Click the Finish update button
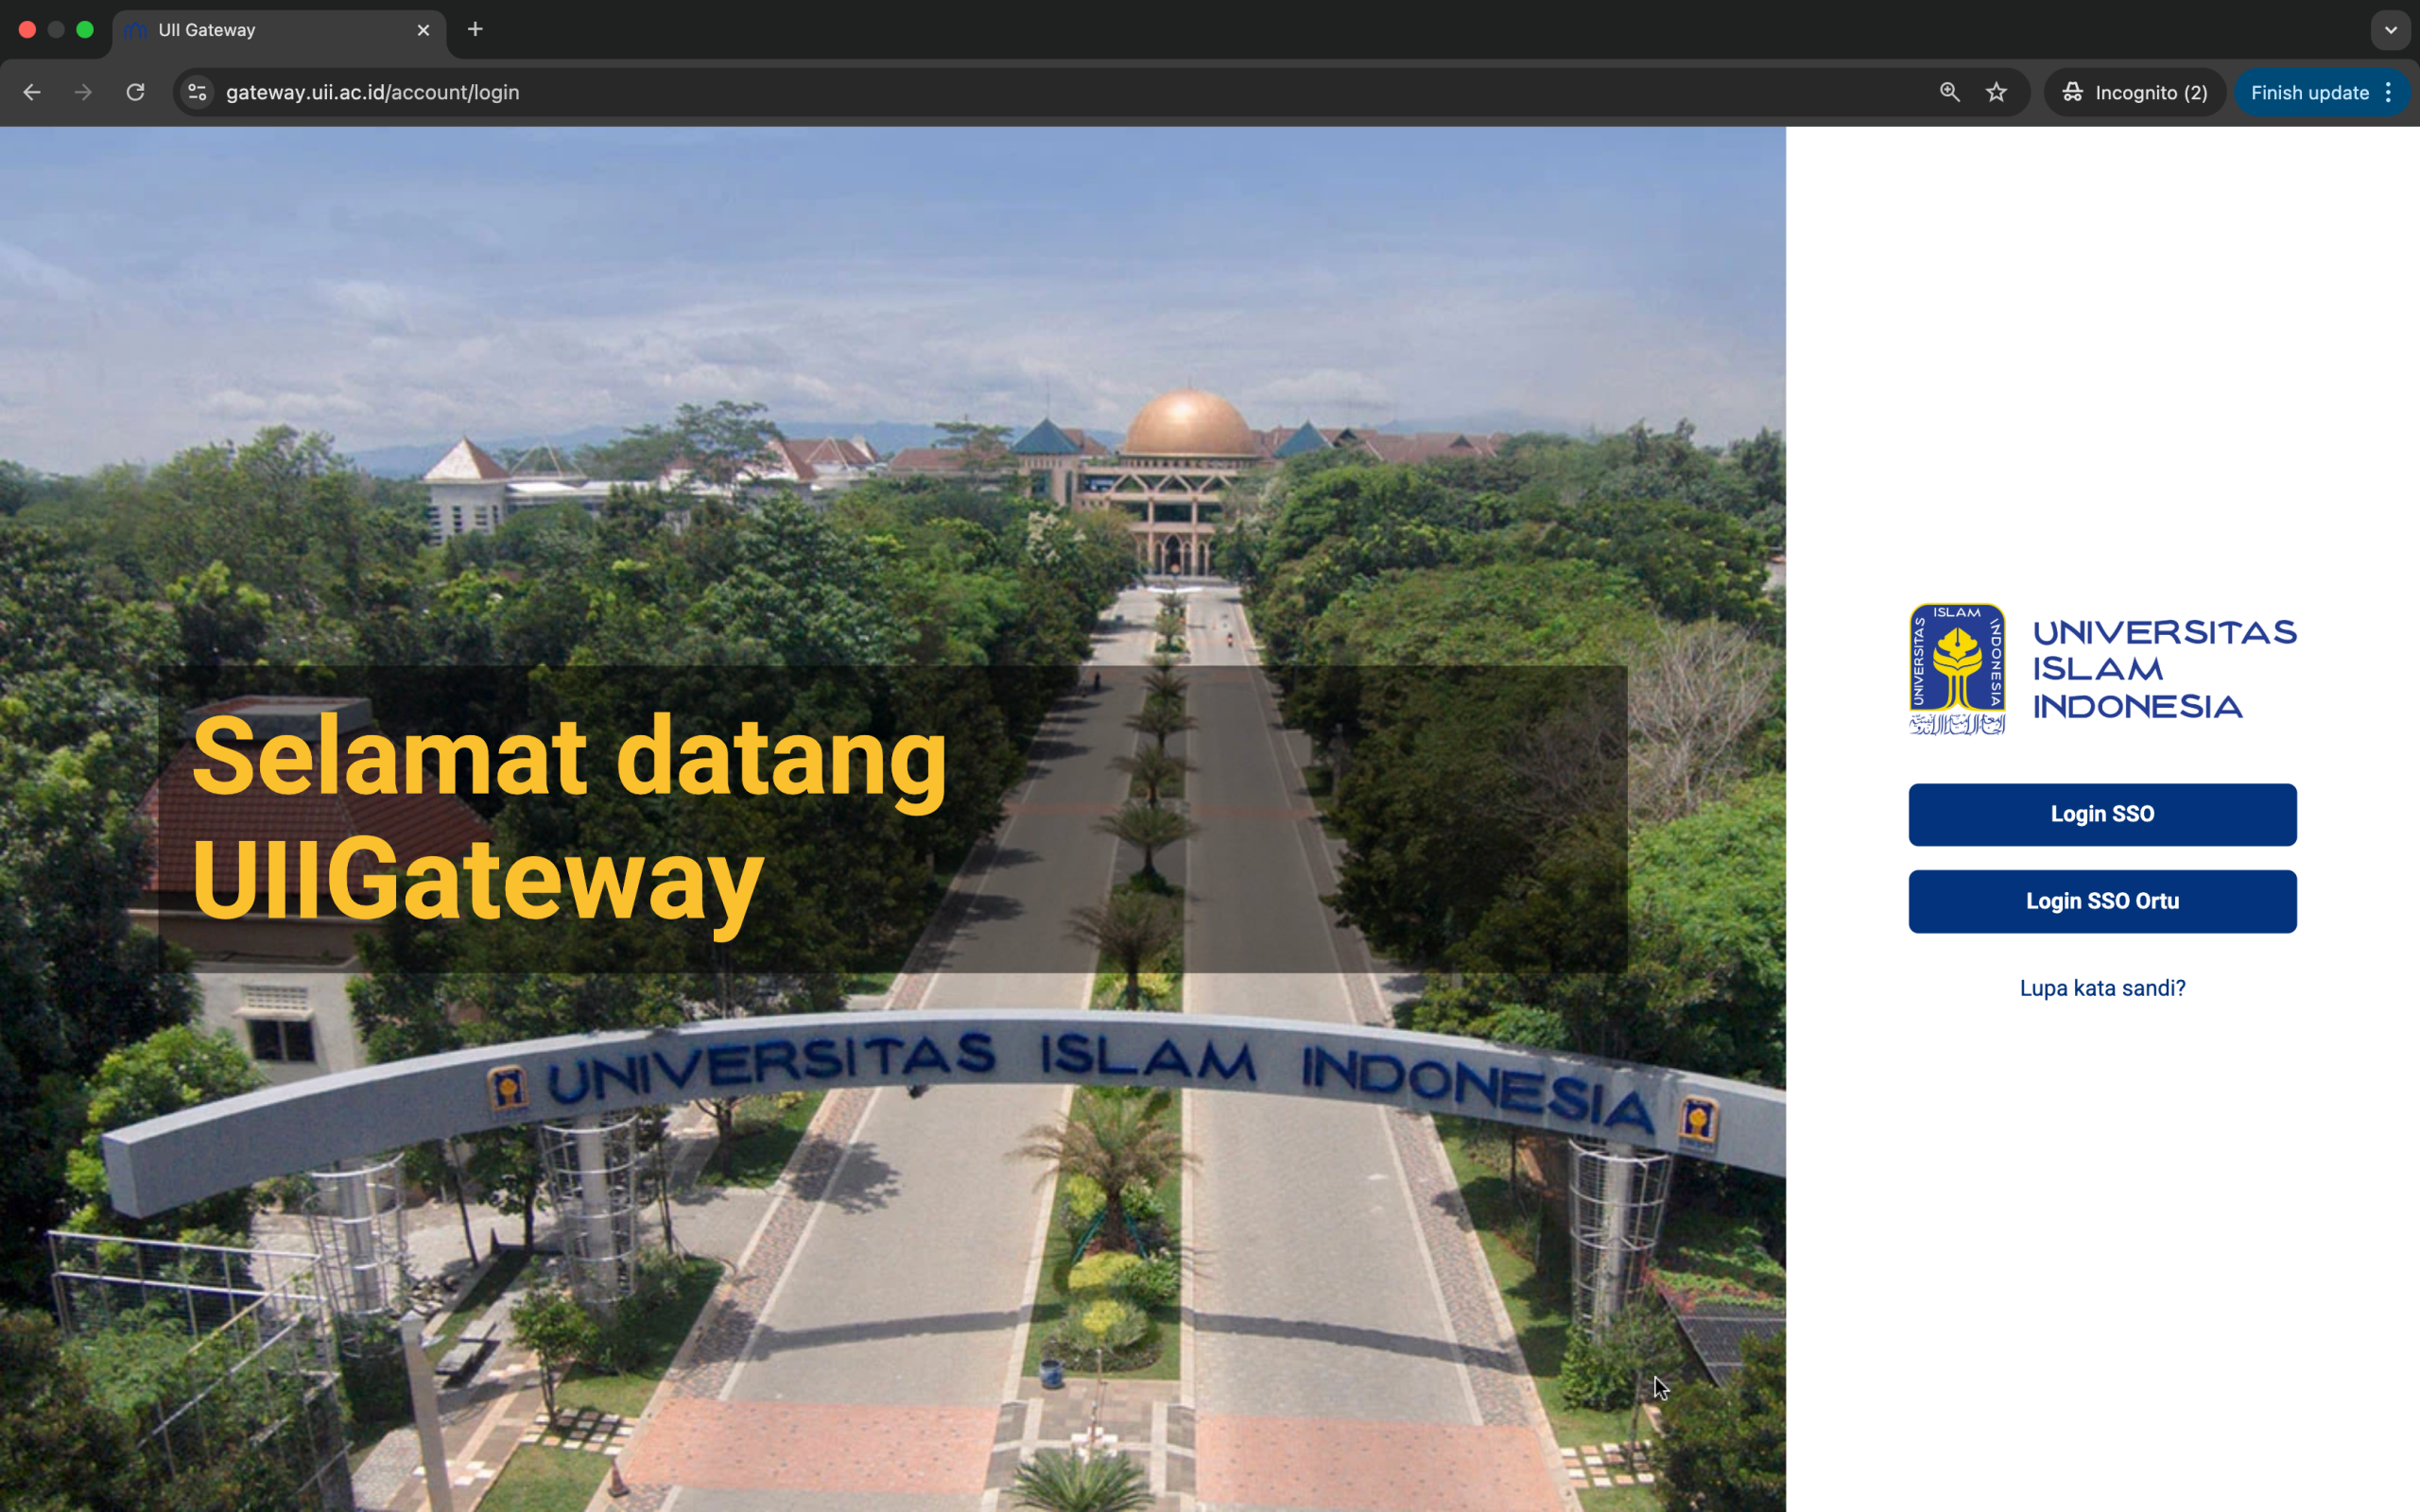The image size is (2420, 1512). click(2308, 92)
